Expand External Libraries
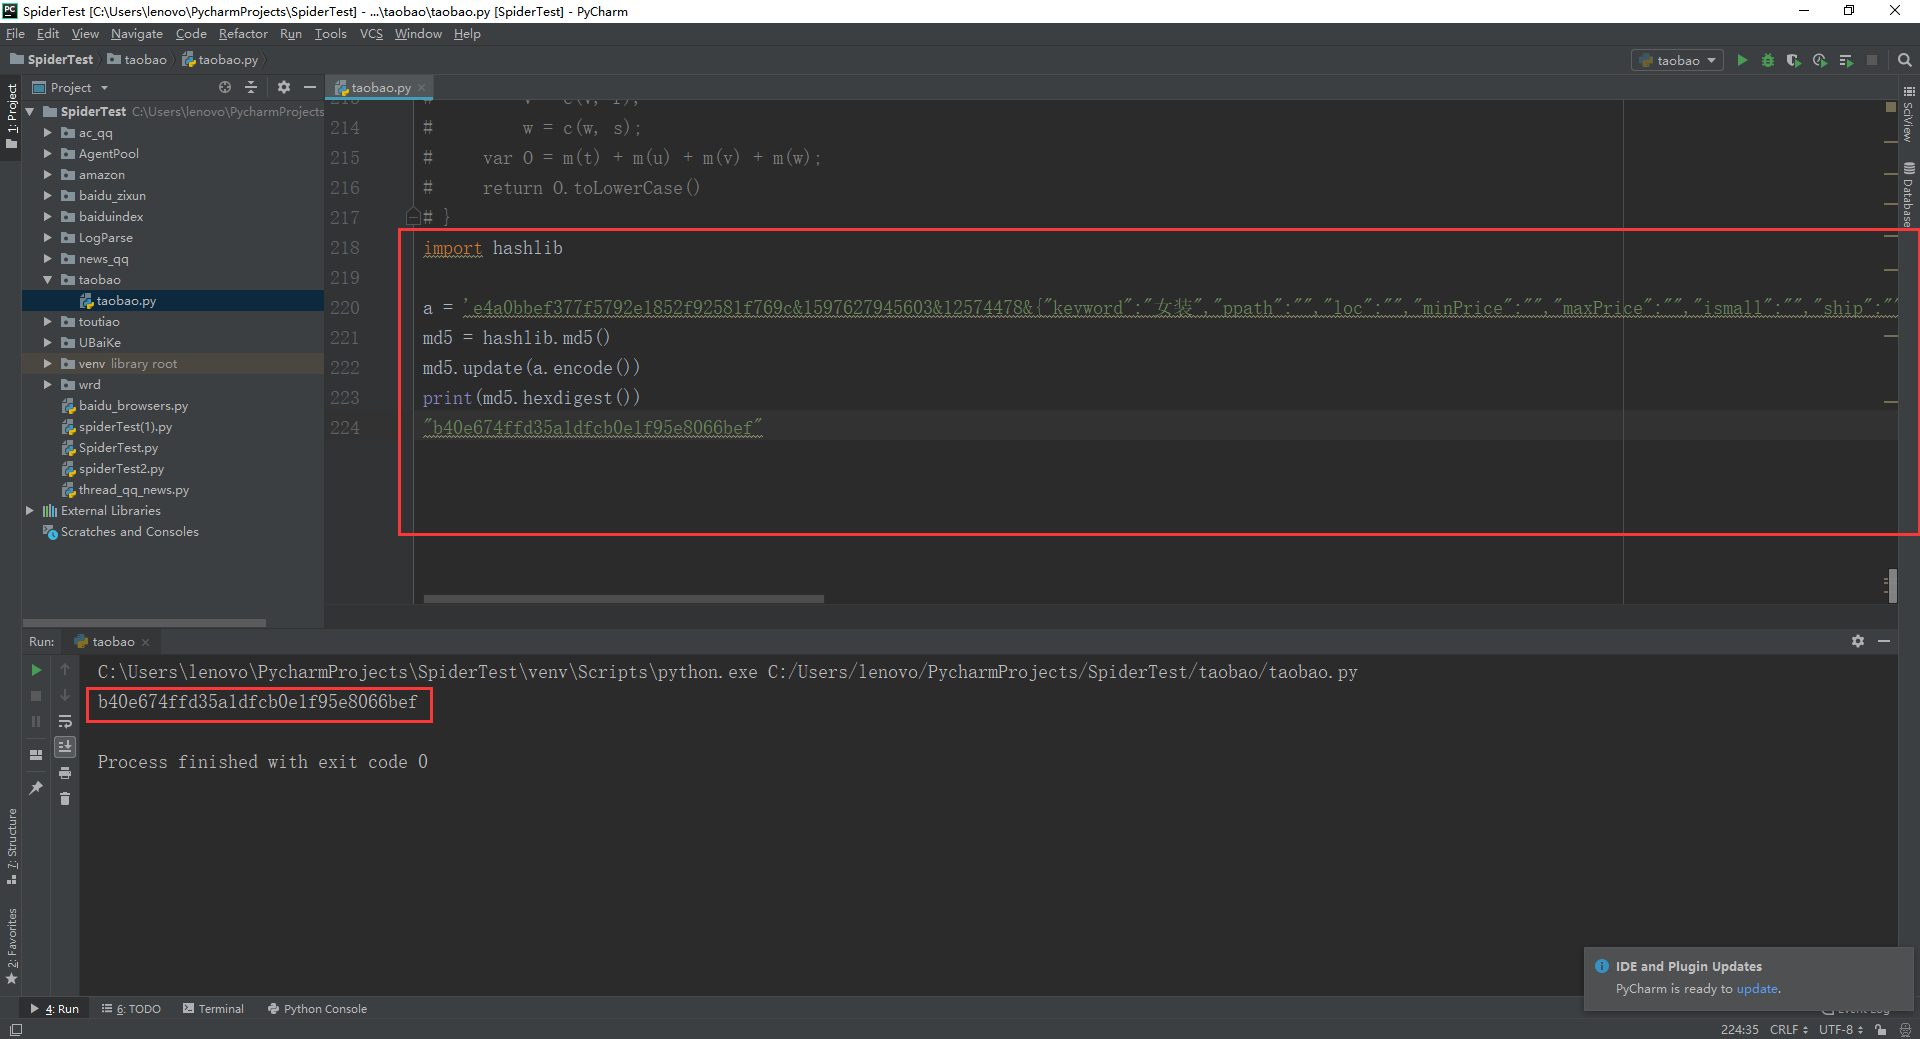Screen dimensions: 1920x1039 click(29, 510)
